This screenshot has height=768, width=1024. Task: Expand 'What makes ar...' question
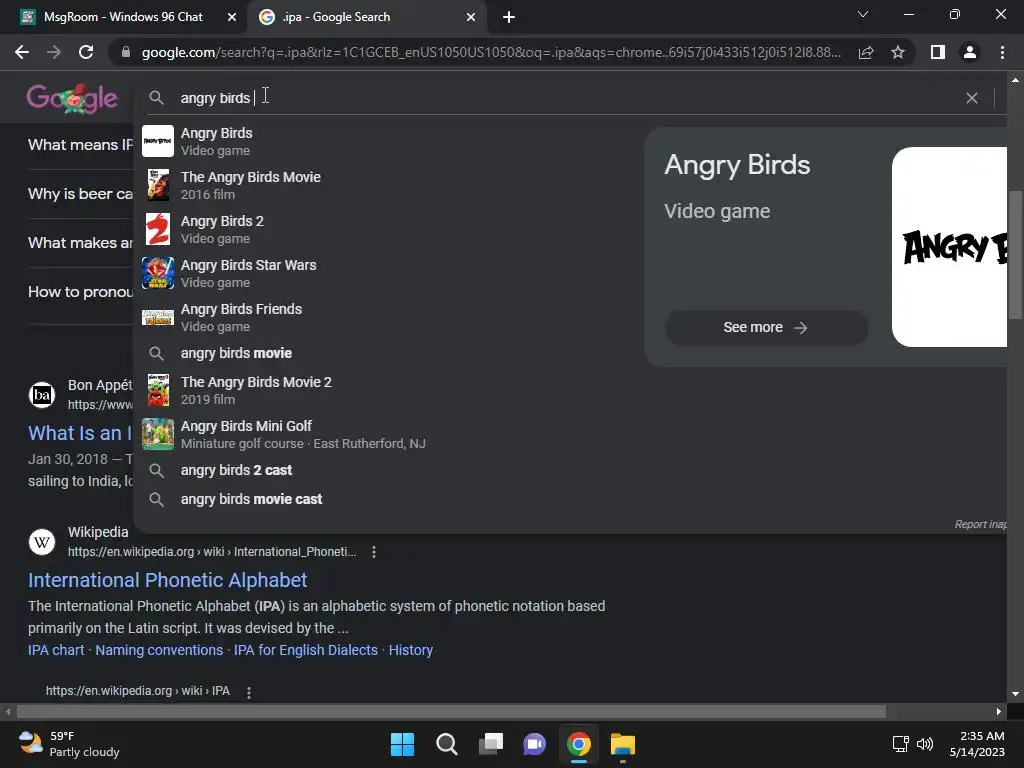coord(80,243)
